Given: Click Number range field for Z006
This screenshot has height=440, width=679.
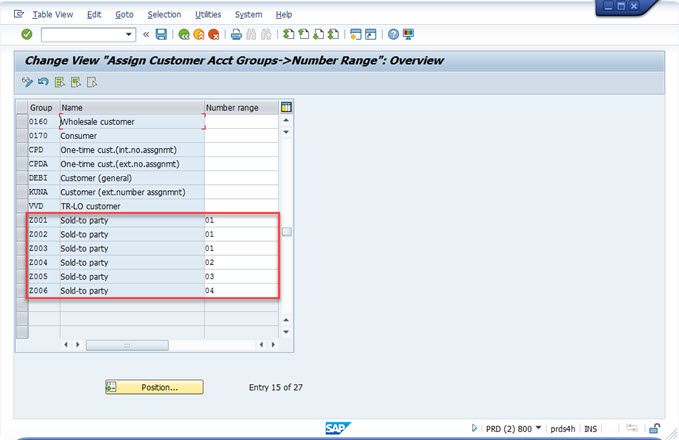Looking at the screenshot, I should [x=241, y=291].
